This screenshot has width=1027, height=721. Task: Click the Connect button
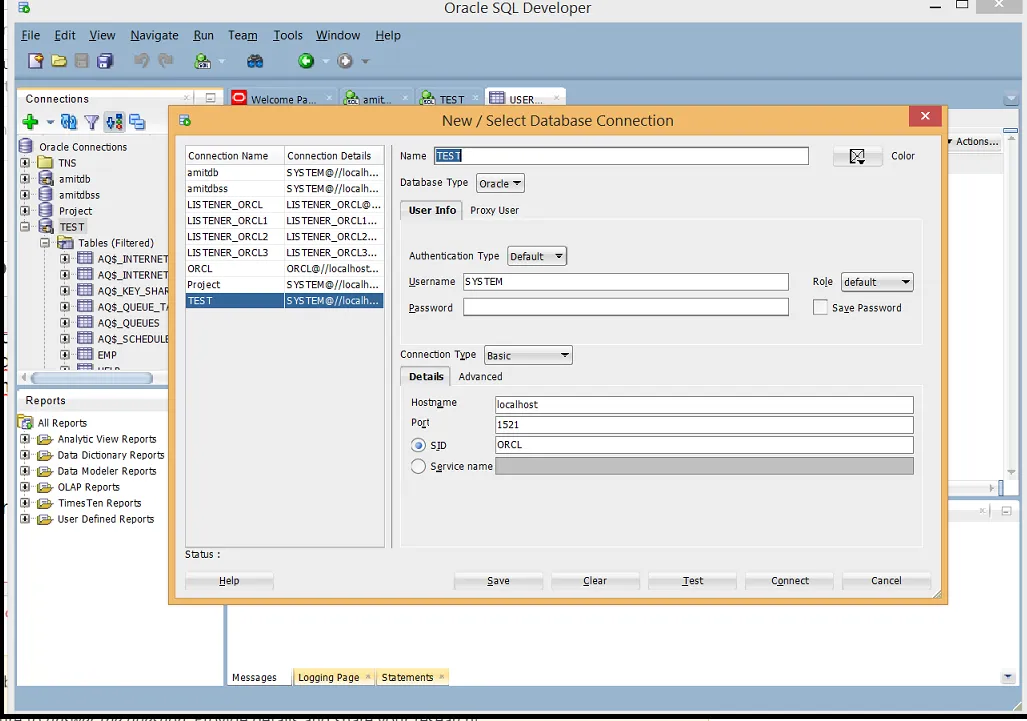(790, 580)
